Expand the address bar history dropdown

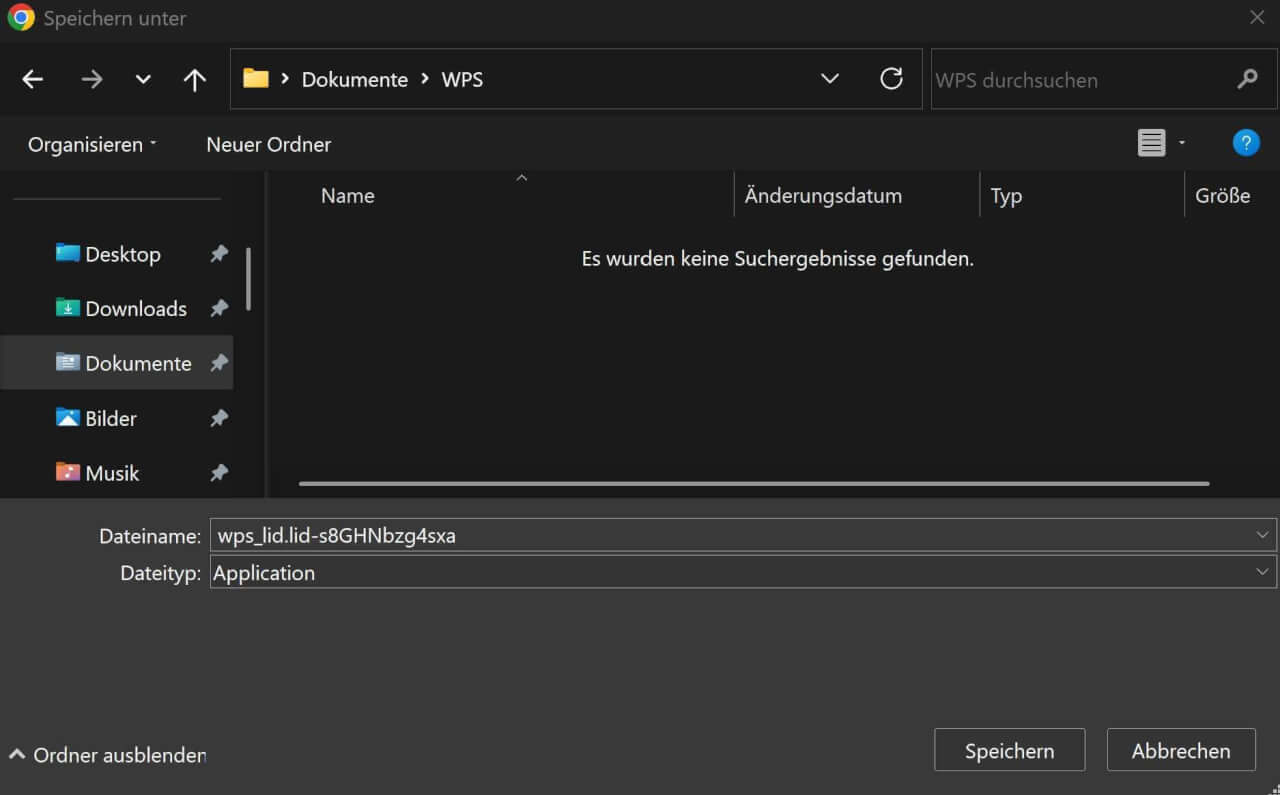[829, 79]
